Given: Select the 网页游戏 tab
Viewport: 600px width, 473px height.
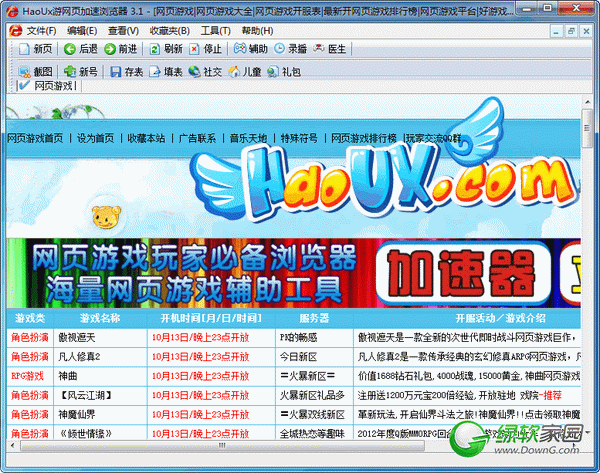Looking at the screenshot, I should pos(49,86).
